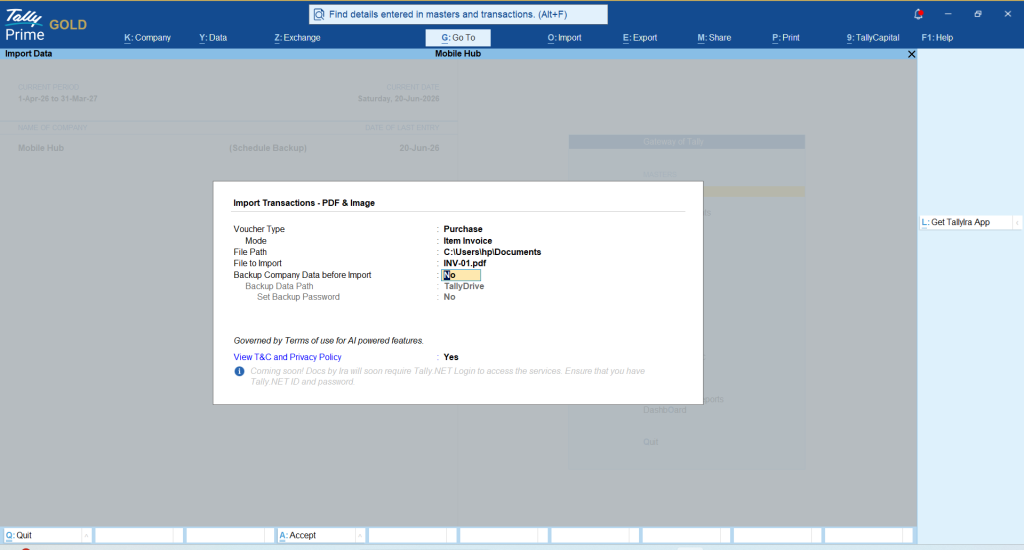Image resolution: width=1024 pixels, height=550 pixels.
Task: Click the Find details search field
Action: (x=458, y=14)
